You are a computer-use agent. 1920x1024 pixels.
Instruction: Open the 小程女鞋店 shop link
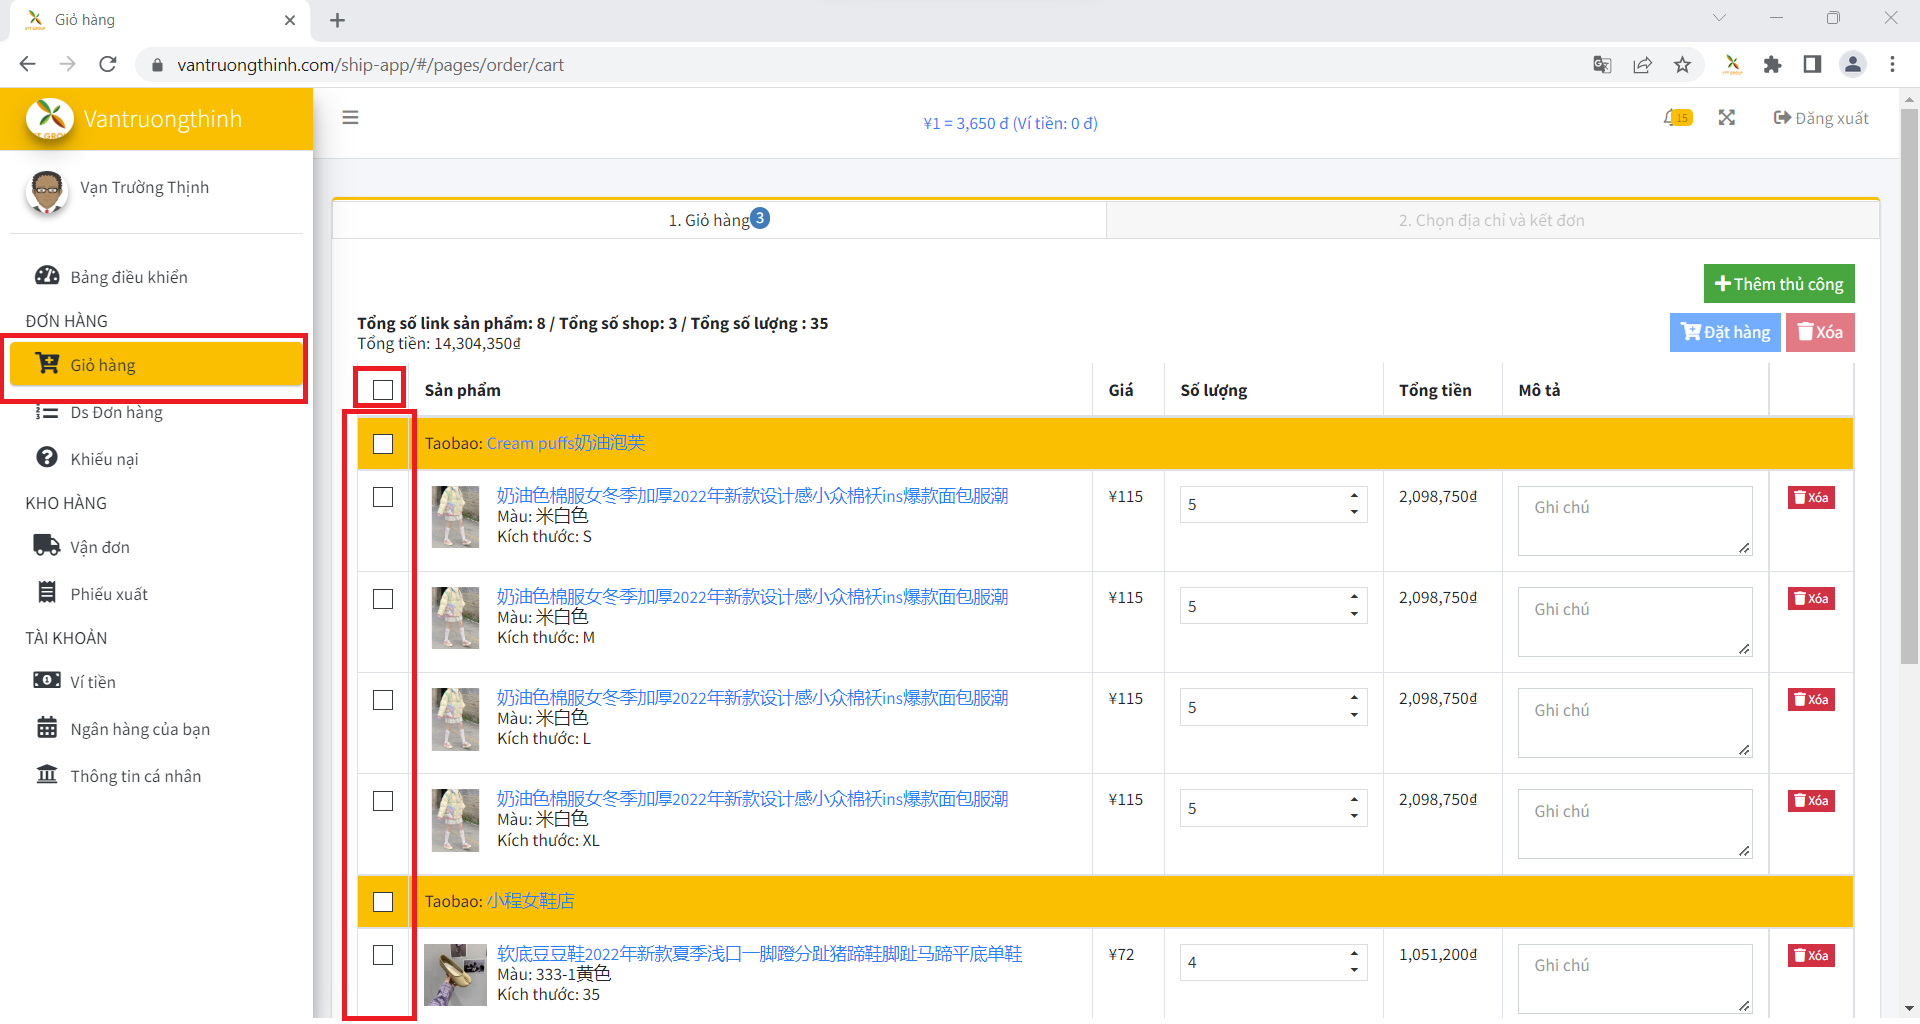531,901
